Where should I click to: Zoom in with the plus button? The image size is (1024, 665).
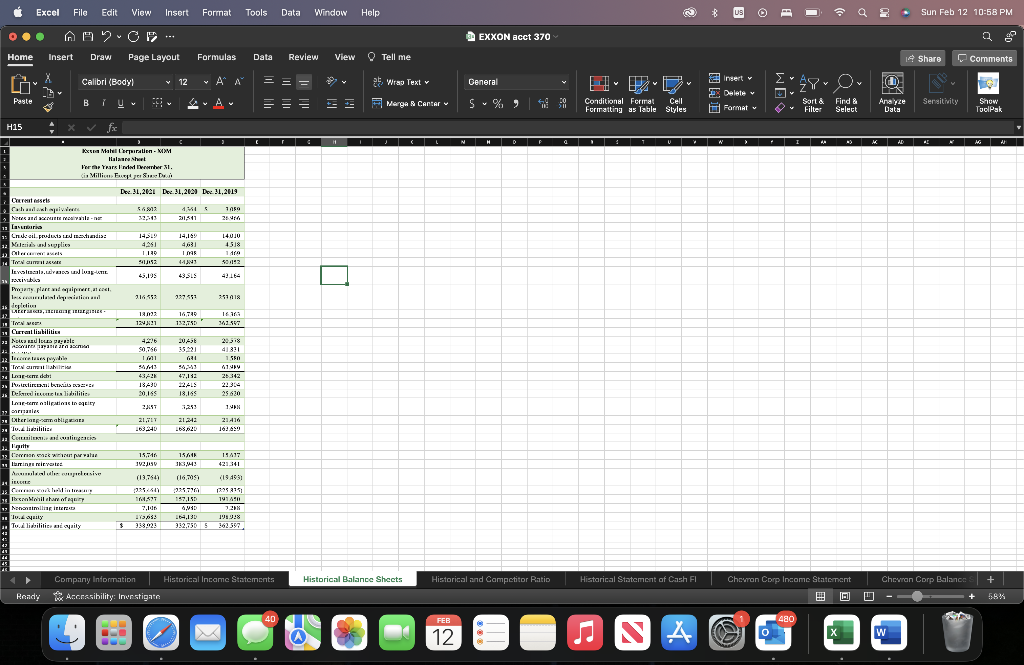[972, 596]
